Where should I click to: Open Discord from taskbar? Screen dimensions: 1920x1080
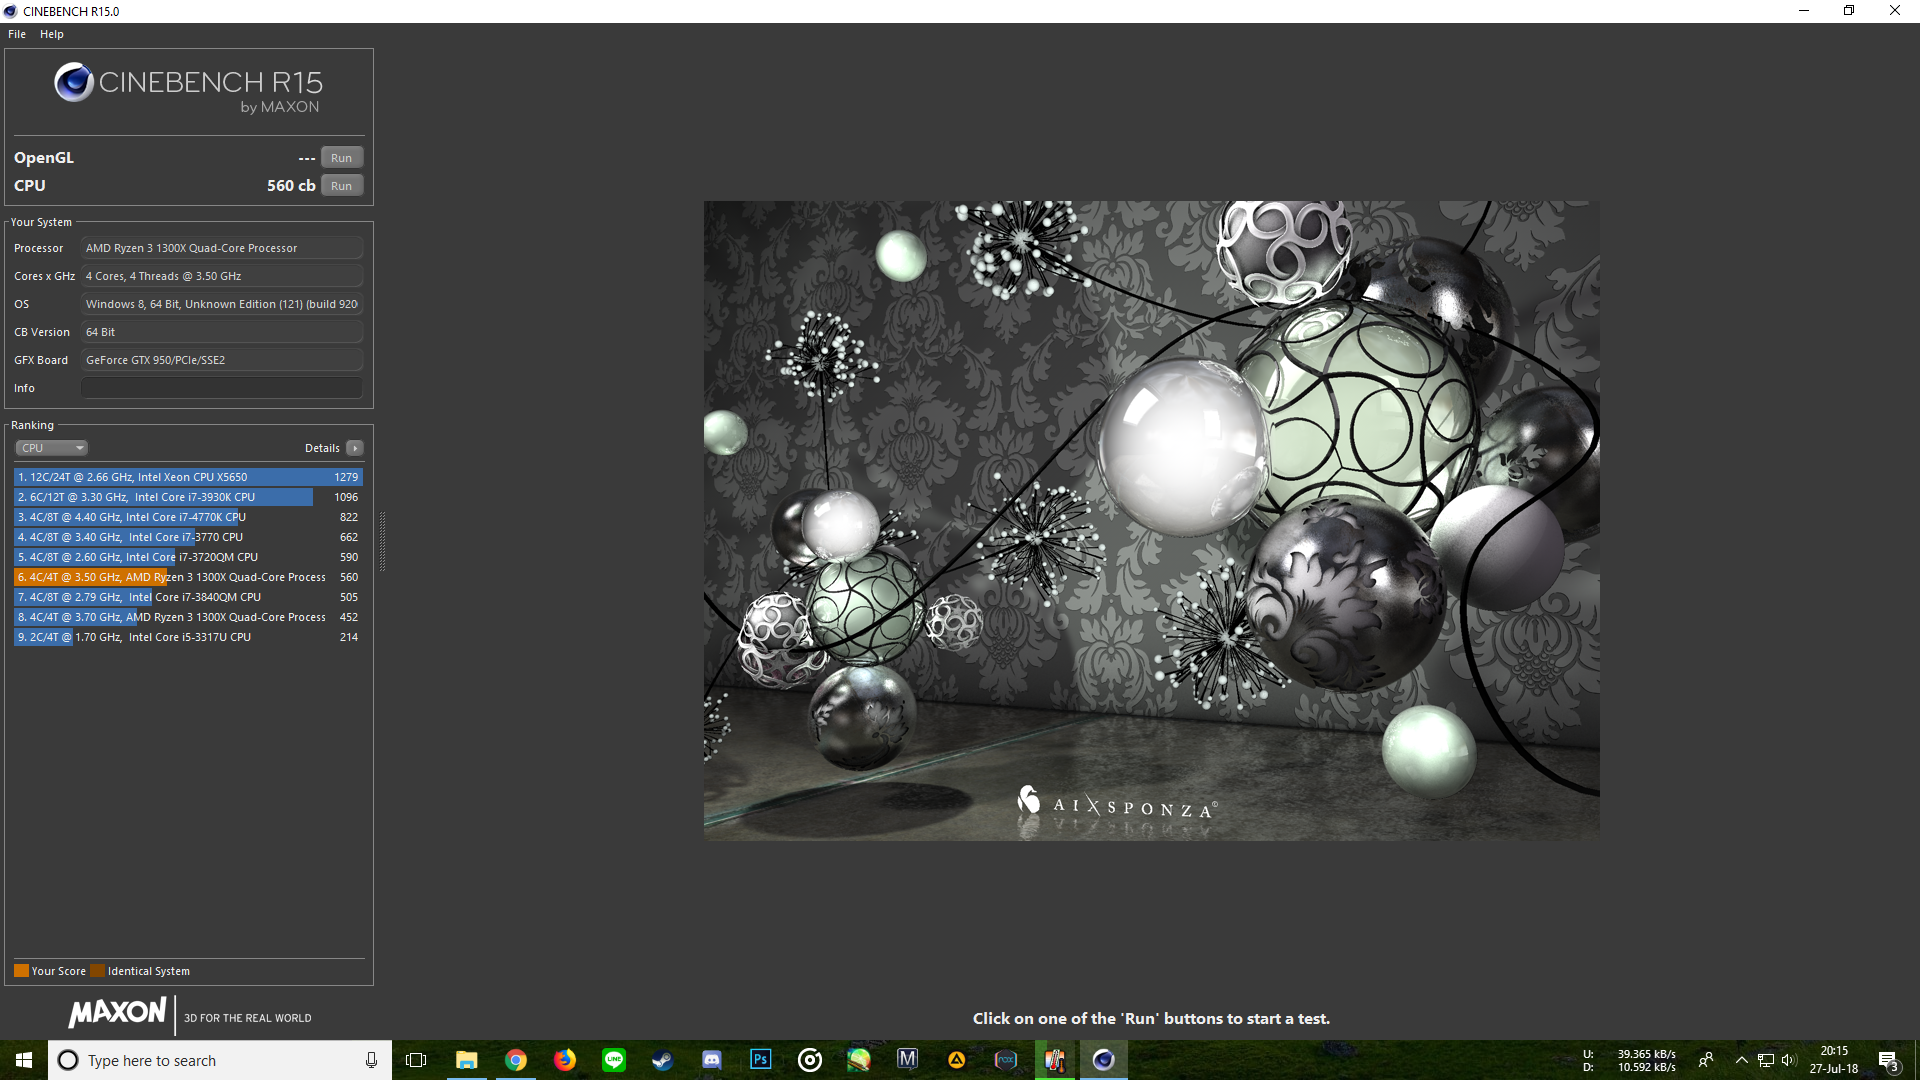point(711,1060)
